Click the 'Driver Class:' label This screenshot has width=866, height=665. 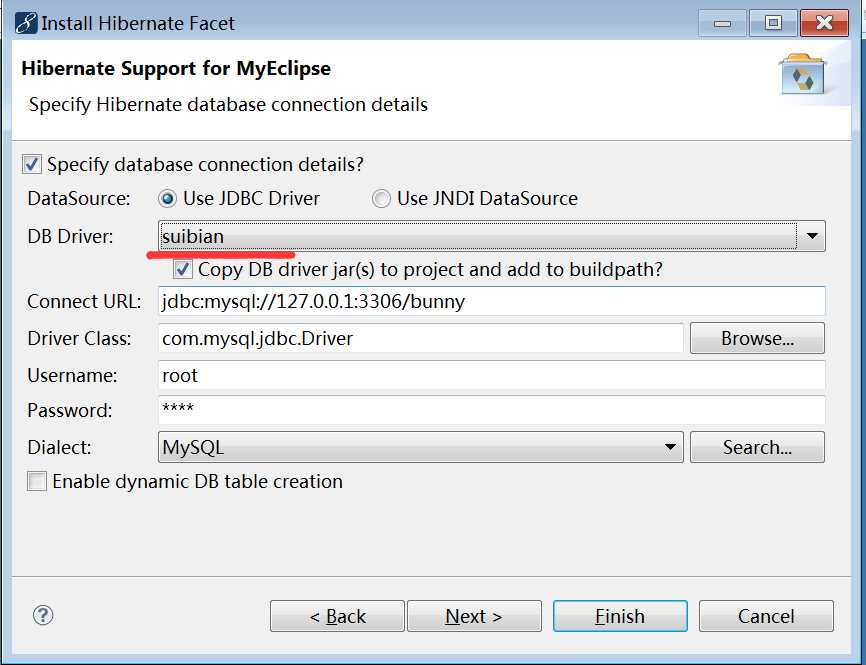[x=80, y=338]
